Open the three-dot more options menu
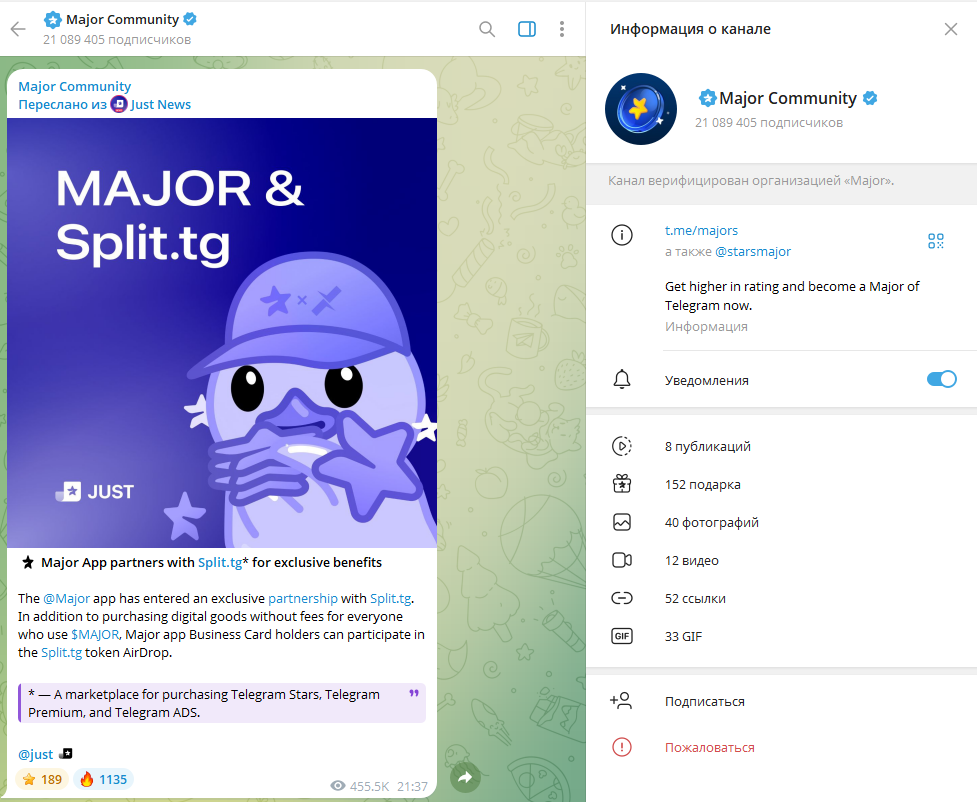 click(x=561, y=29)
